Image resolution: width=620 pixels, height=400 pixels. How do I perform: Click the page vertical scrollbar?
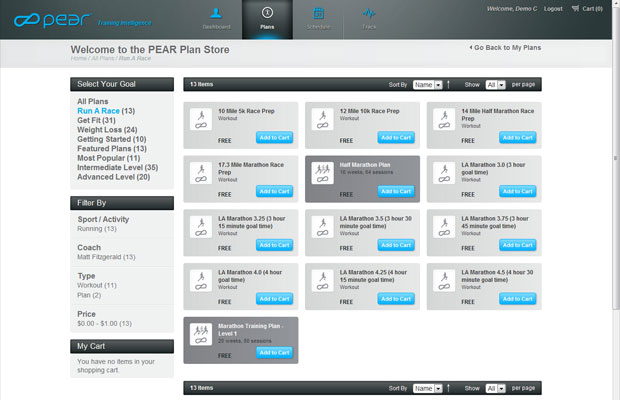615,158
